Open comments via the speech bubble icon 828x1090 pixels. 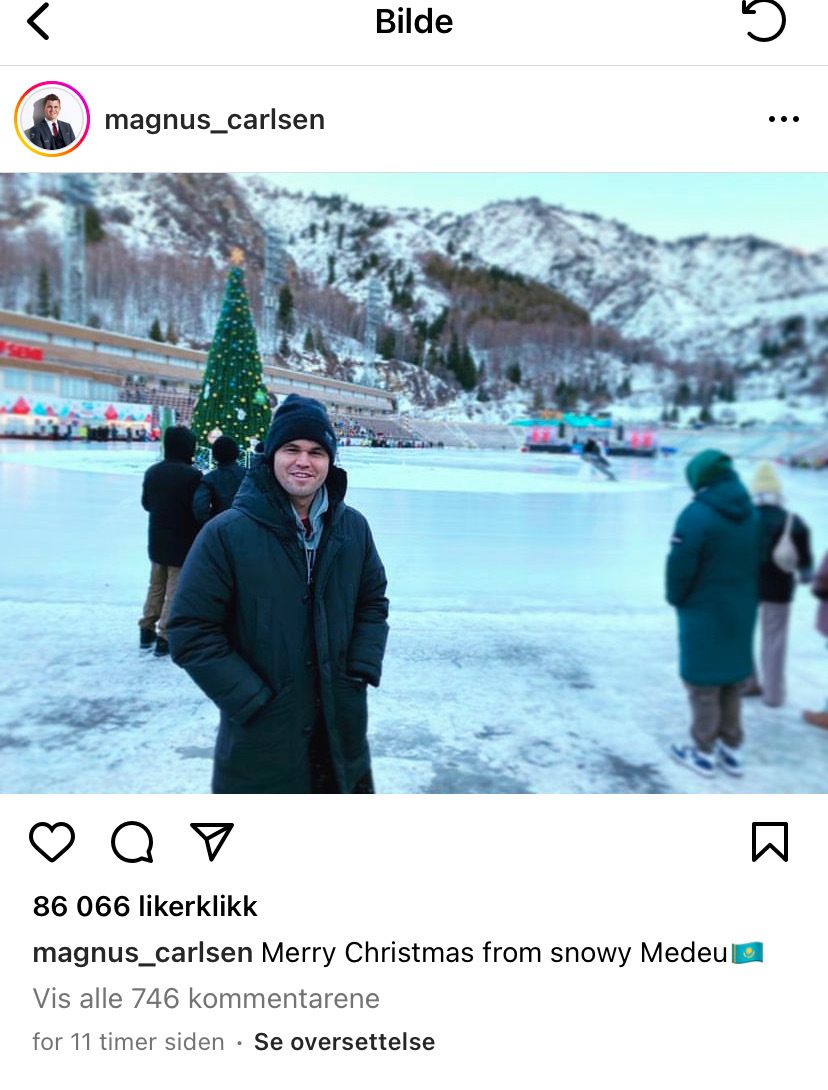tap(132, 842)
